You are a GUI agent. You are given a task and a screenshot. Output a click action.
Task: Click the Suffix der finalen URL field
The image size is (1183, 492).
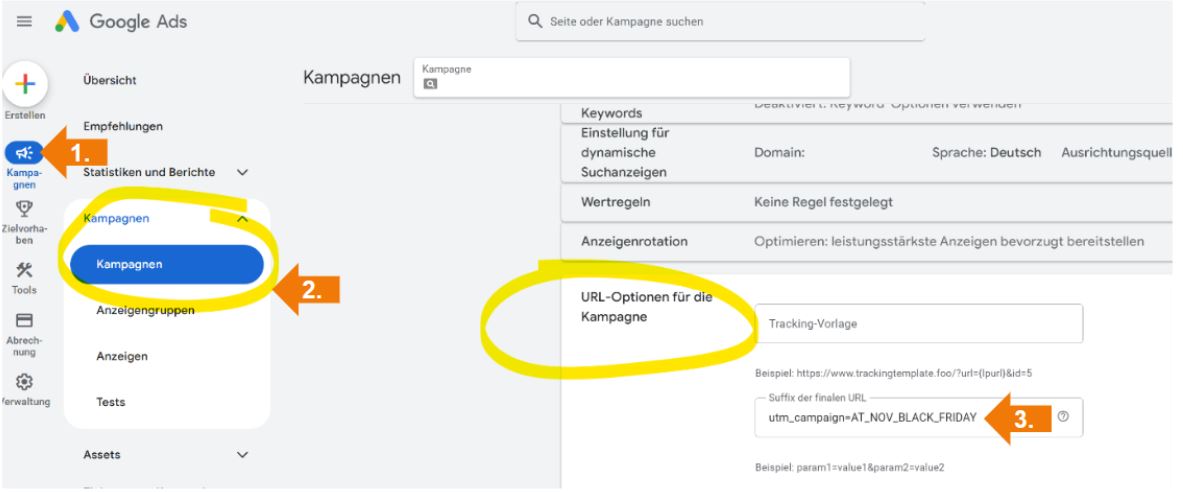(x=918, y=417)
